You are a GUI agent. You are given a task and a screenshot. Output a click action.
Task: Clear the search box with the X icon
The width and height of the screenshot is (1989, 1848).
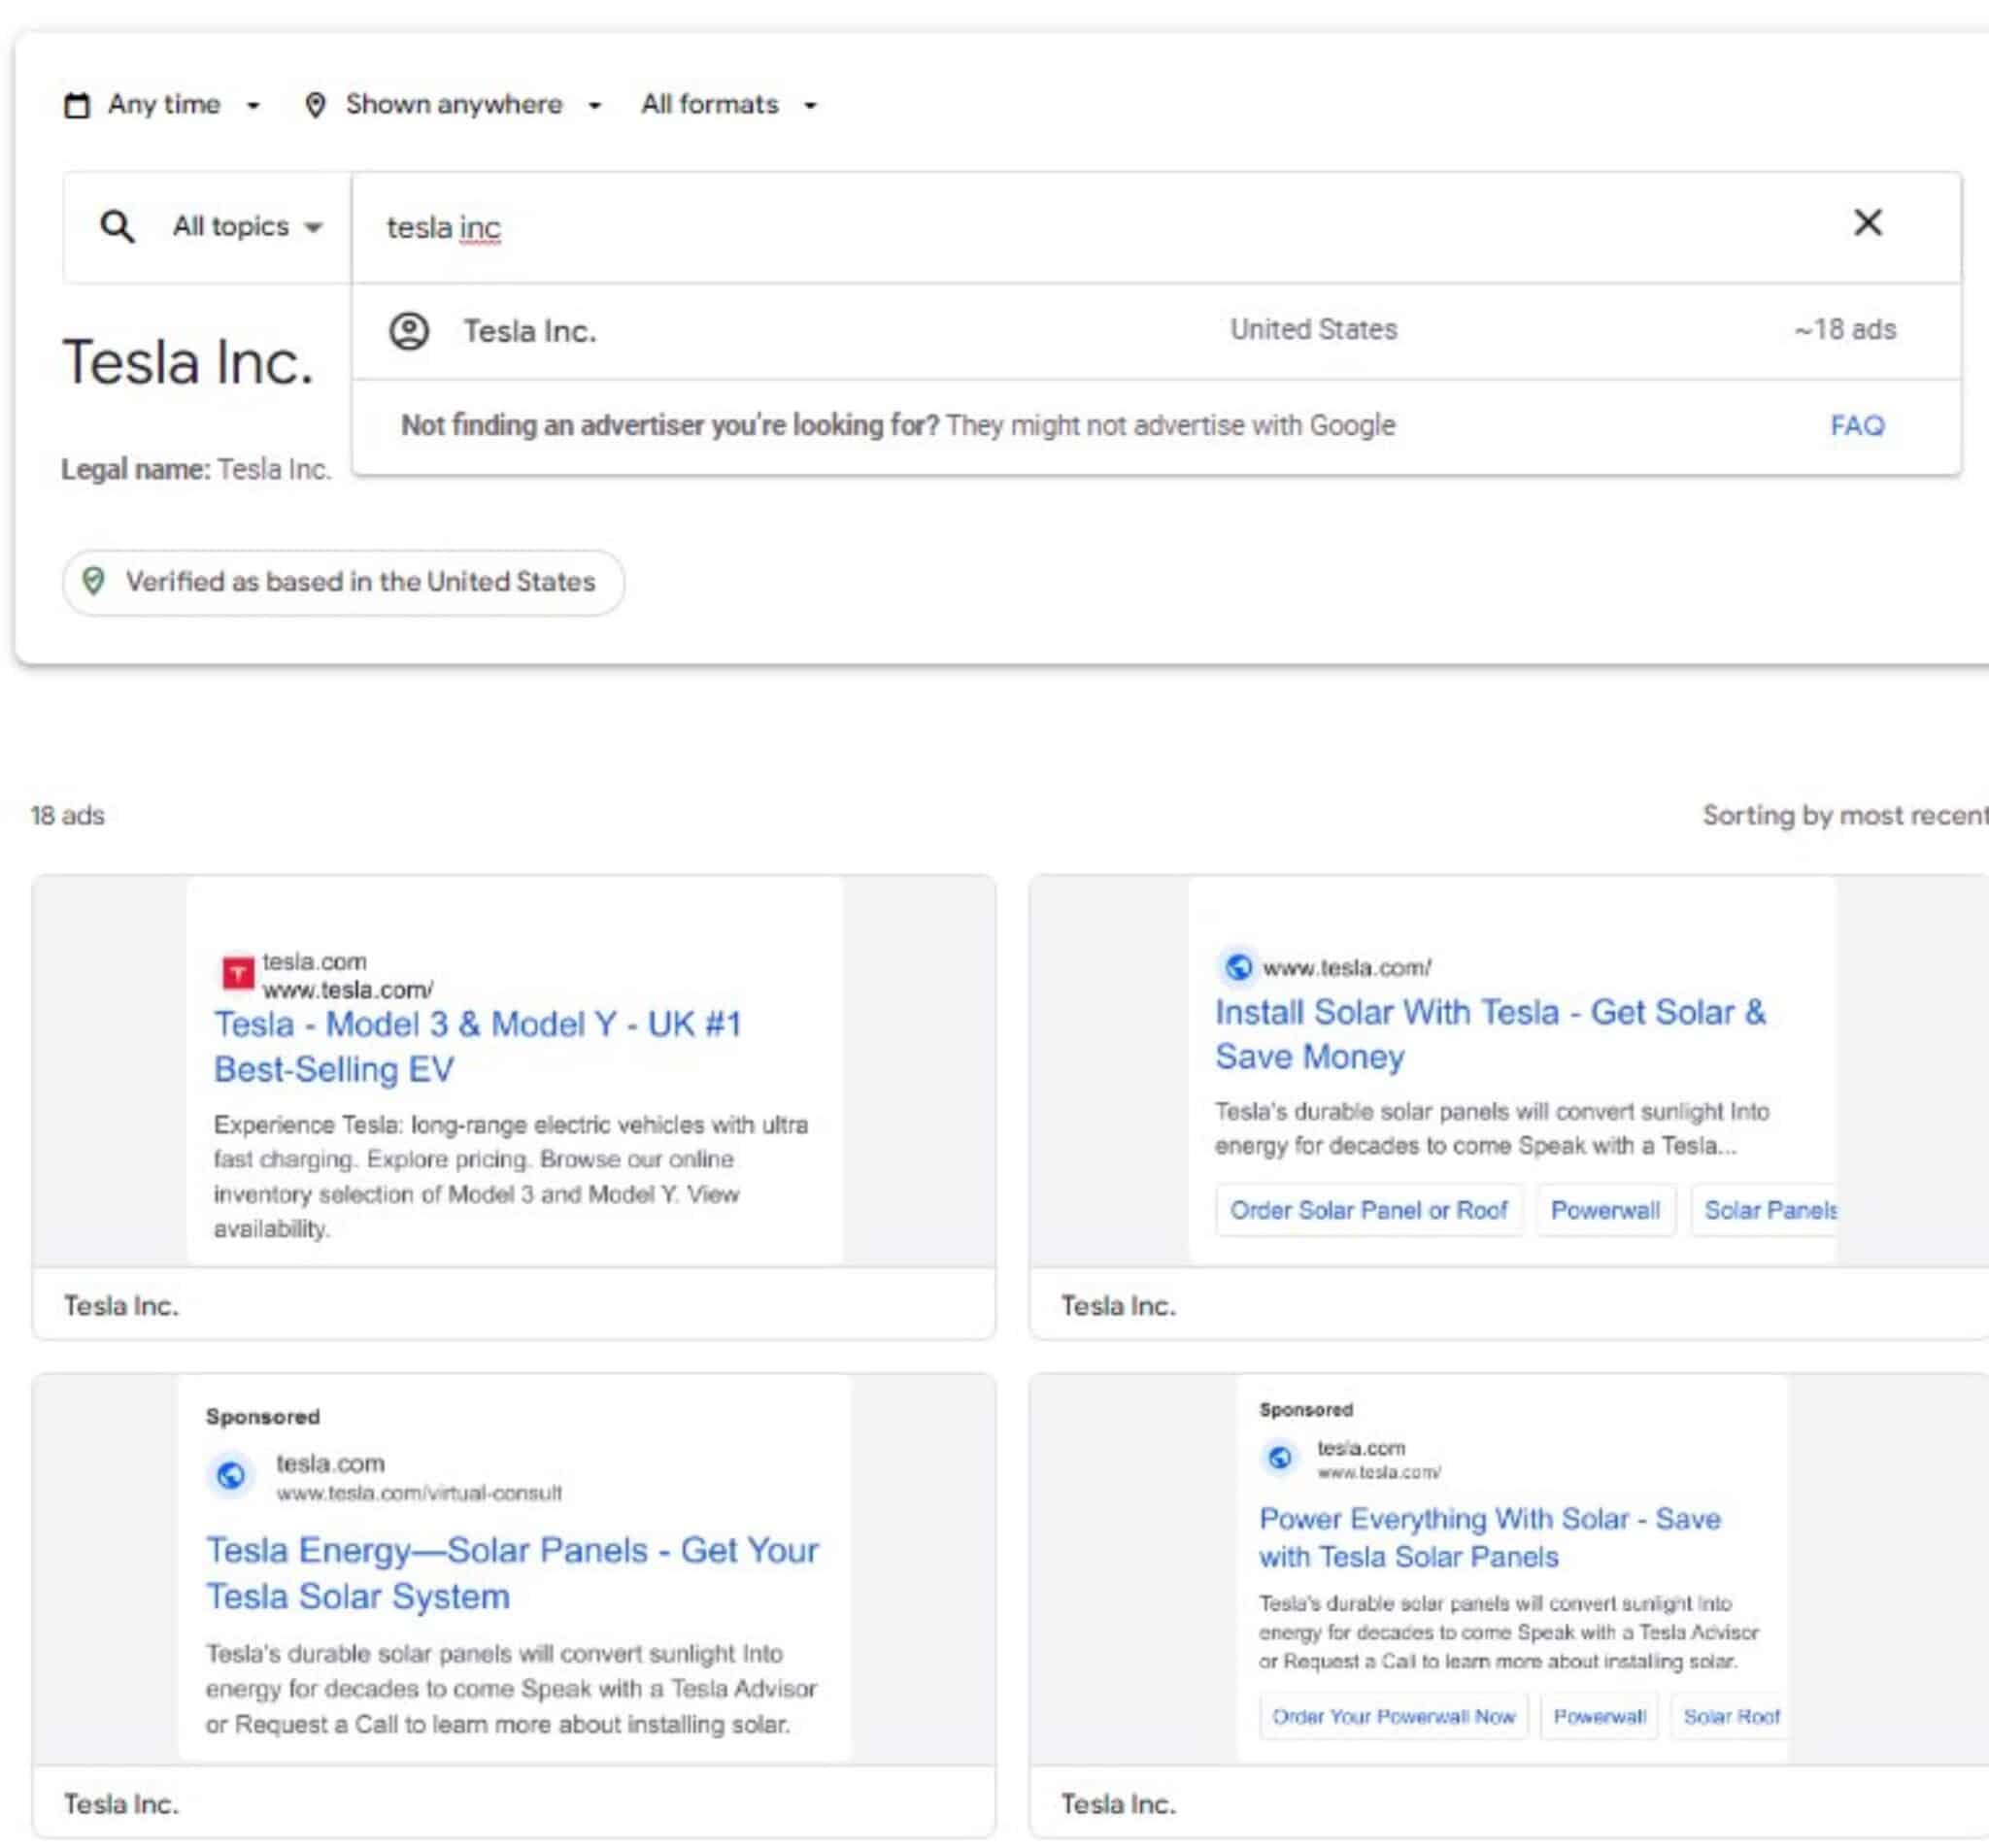[x=1867, y=222]
